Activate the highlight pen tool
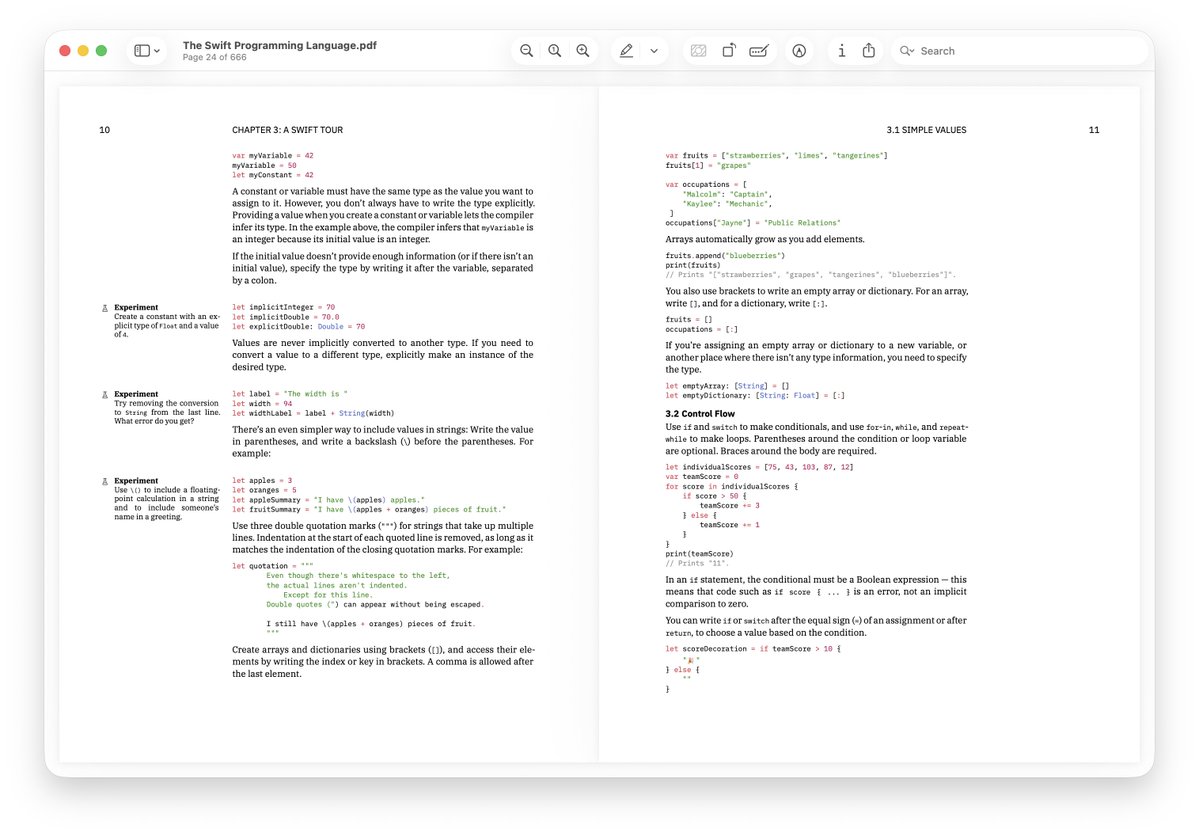Screen dimensions: 1199x836 click(x=626, y=50)
